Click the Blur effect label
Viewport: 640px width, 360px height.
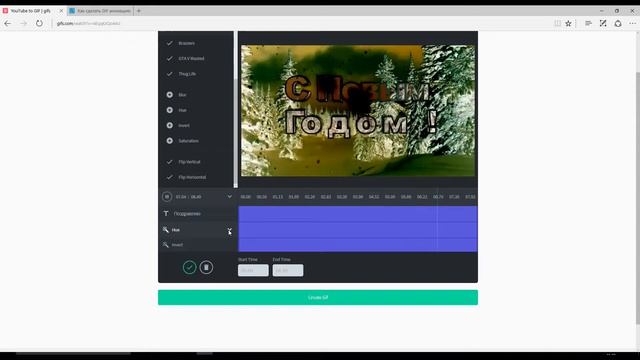[x=182, y=95]
